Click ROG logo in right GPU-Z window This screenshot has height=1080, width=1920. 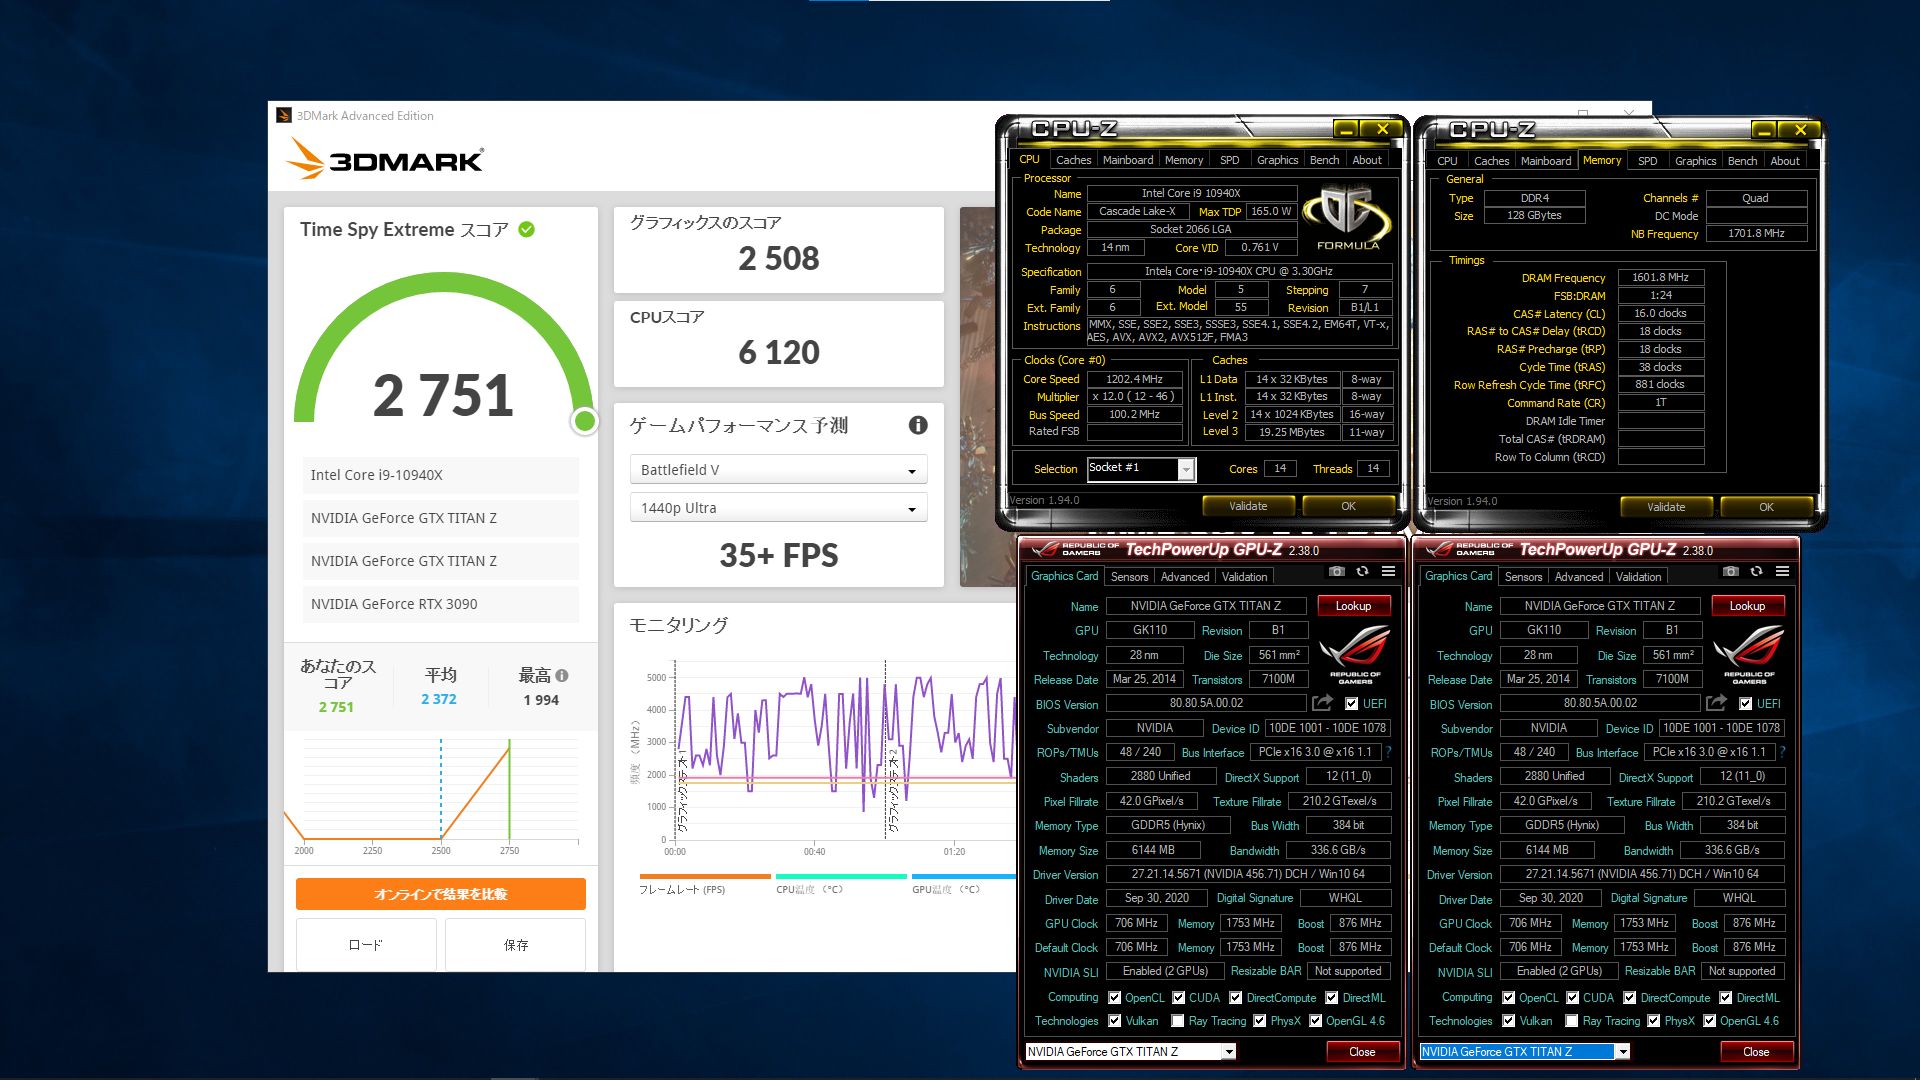pyautogui.click(x=1748, y=654)
